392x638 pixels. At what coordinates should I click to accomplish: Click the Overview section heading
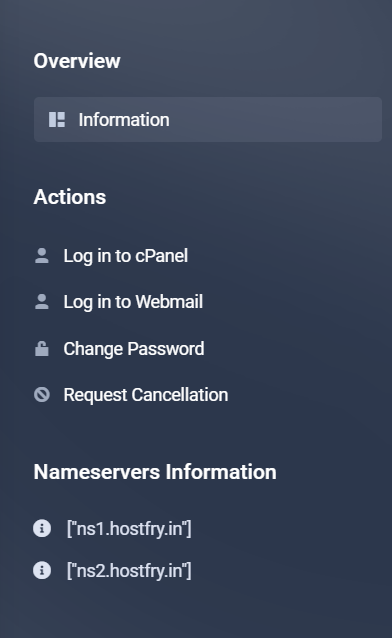(77, 61)
